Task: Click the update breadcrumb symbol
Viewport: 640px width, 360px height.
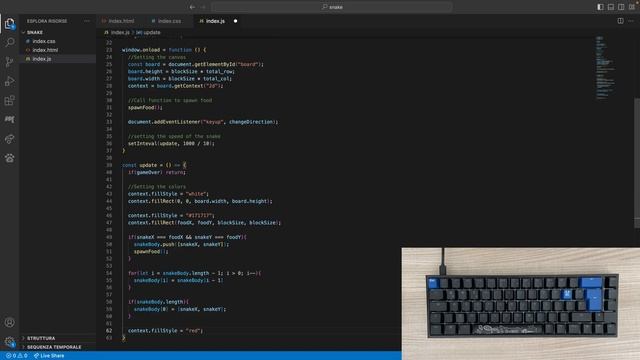Action: (148, 32)
